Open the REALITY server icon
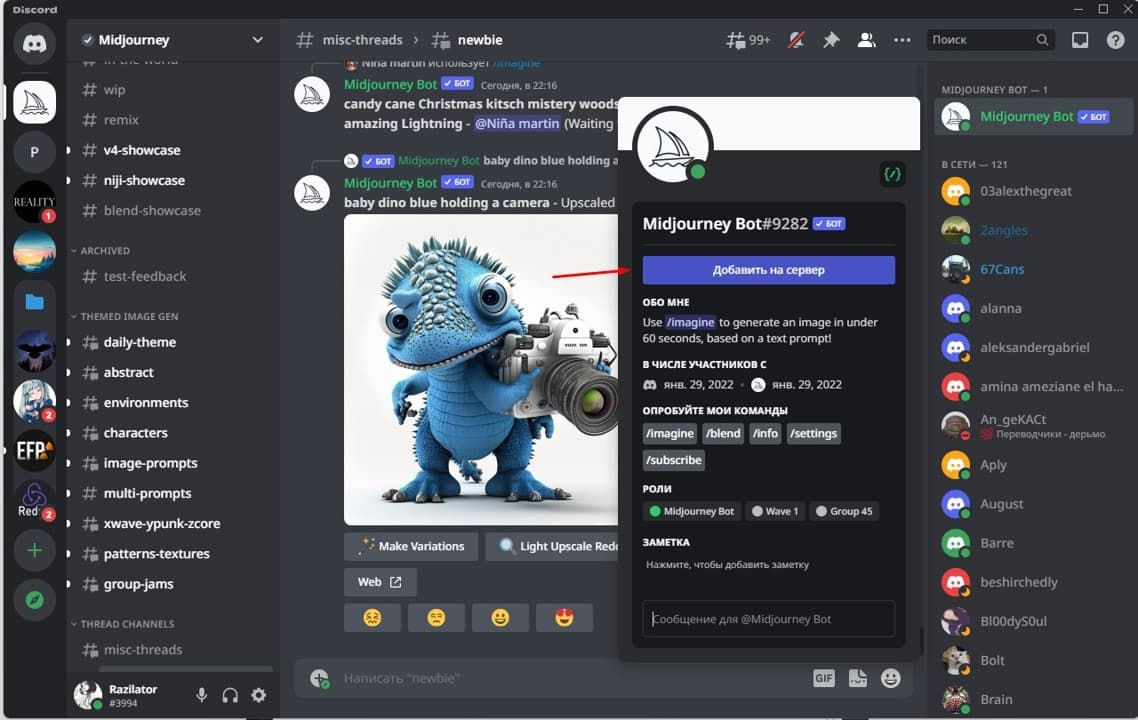This screenshot has width=1138, height=720. pos(34,202)
